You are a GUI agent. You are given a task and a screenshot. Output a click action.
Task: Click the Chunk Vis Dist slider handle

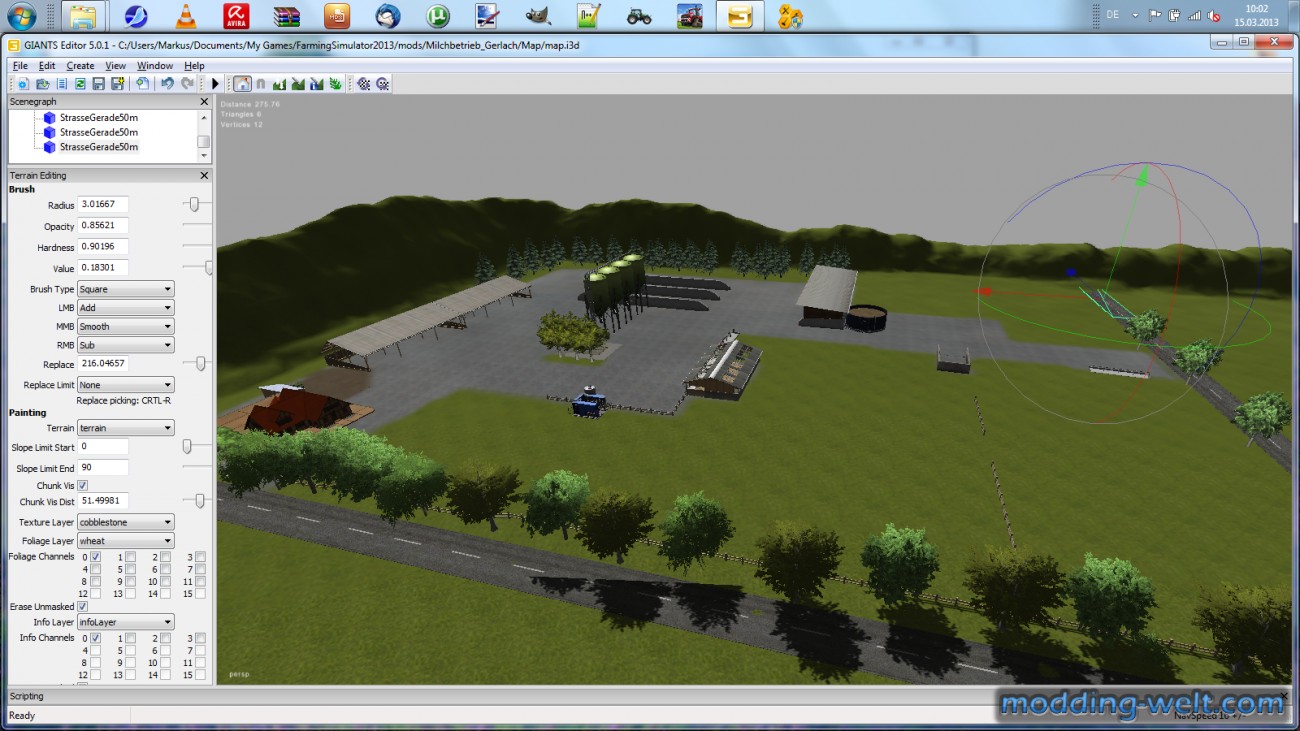[200, 500]
